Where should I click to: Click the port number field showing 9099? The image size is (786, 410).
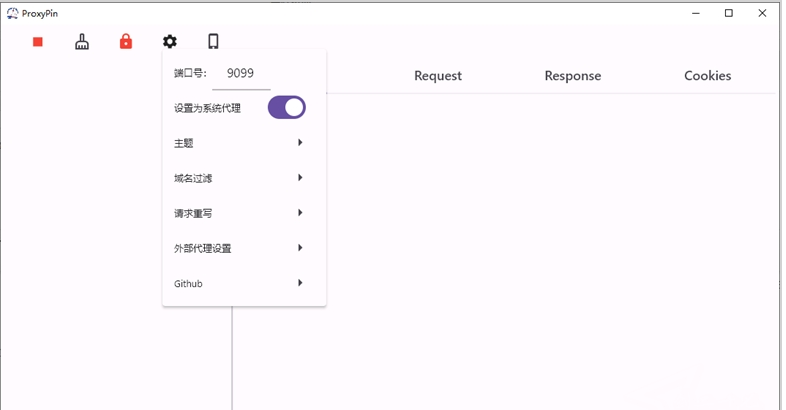(241, 74)
